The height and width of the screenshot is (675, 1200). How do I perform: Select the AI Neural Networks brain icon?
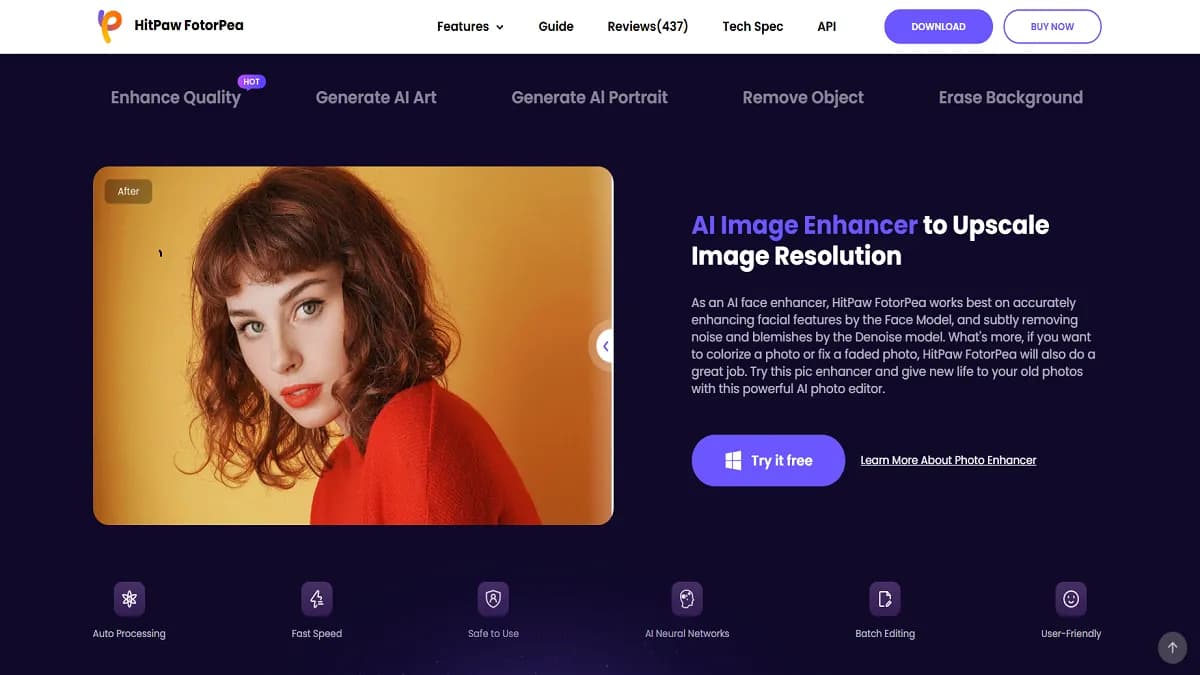687,599
